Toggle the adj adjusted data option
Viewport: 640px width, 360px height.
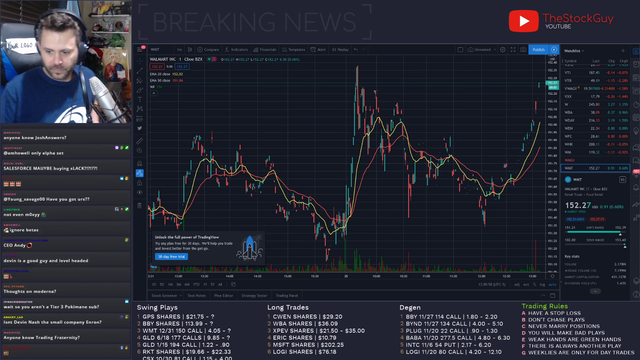coord(517,284)
